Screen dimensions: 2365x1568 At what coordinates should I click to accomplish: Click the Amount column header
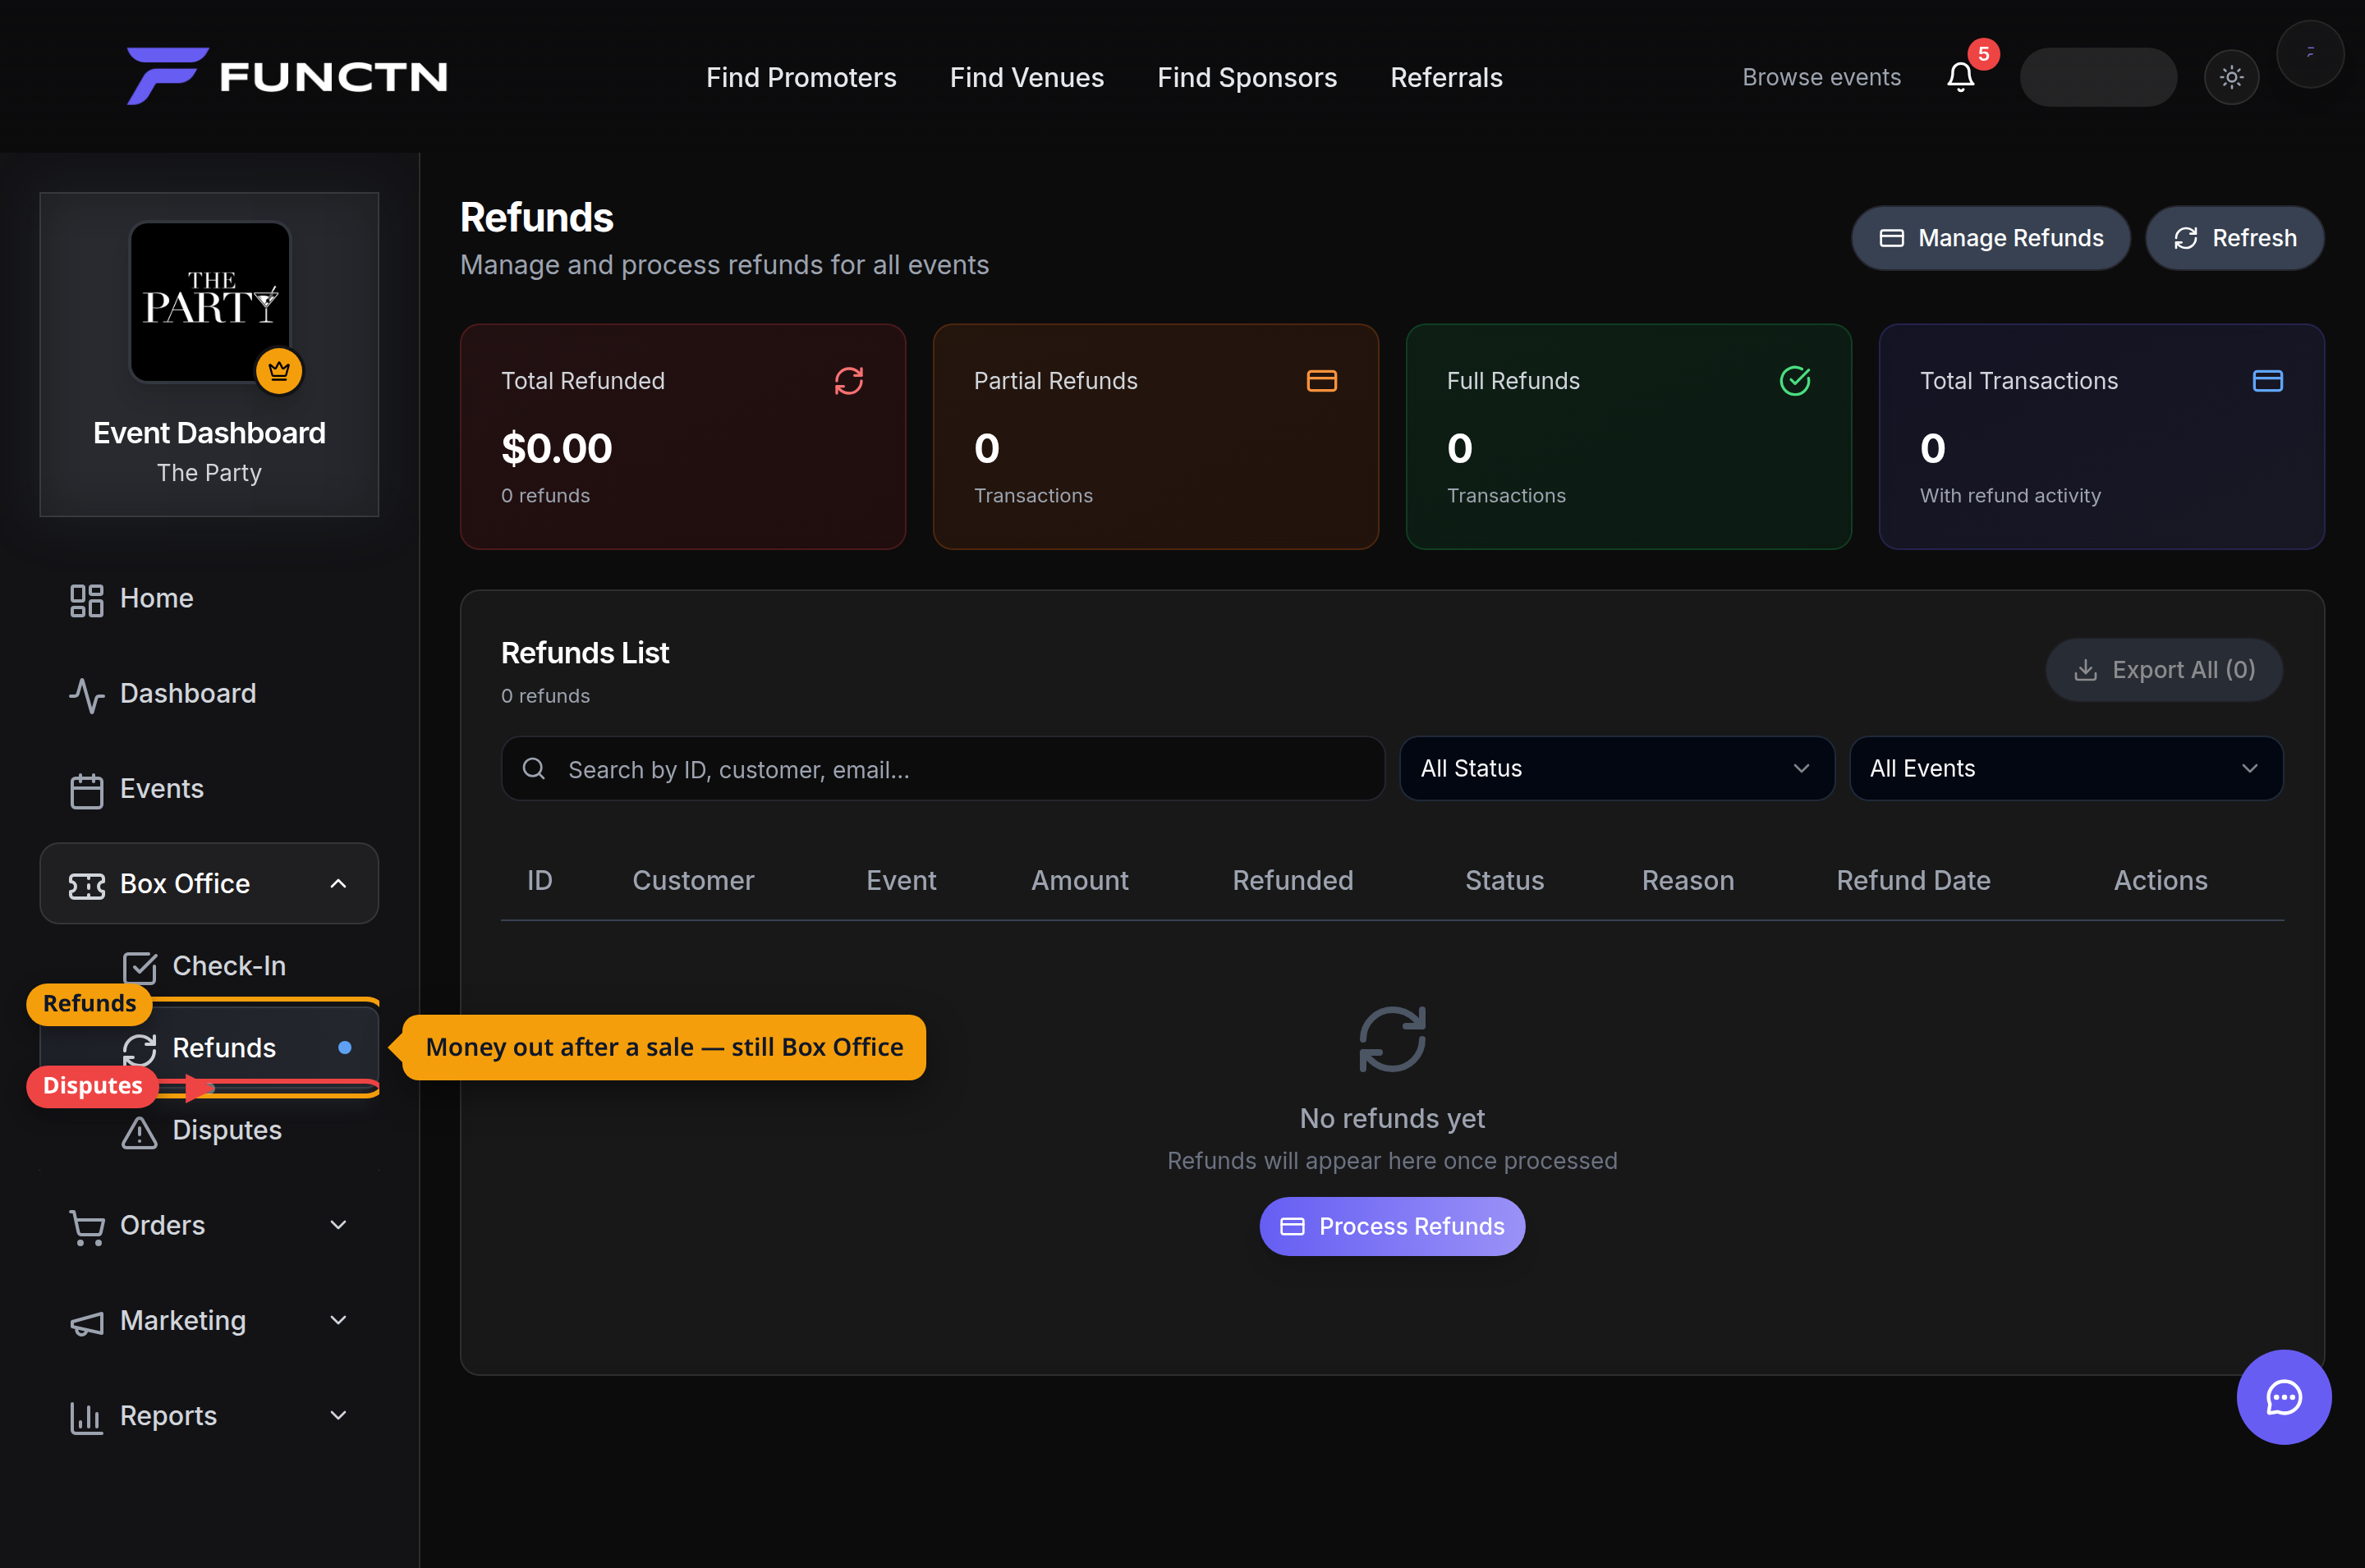[1080, 880]
